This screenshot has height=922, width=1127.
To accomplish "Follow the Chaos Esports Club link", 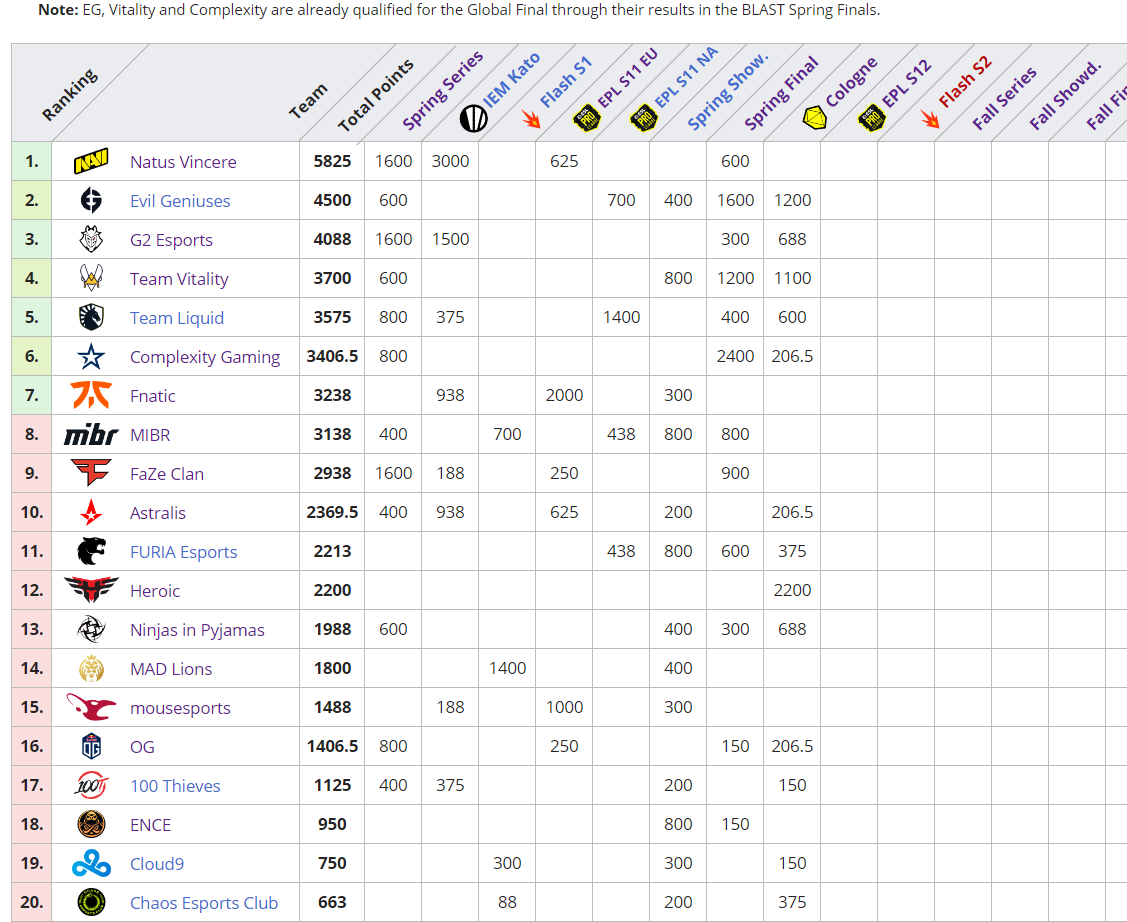I will [204, 903].
